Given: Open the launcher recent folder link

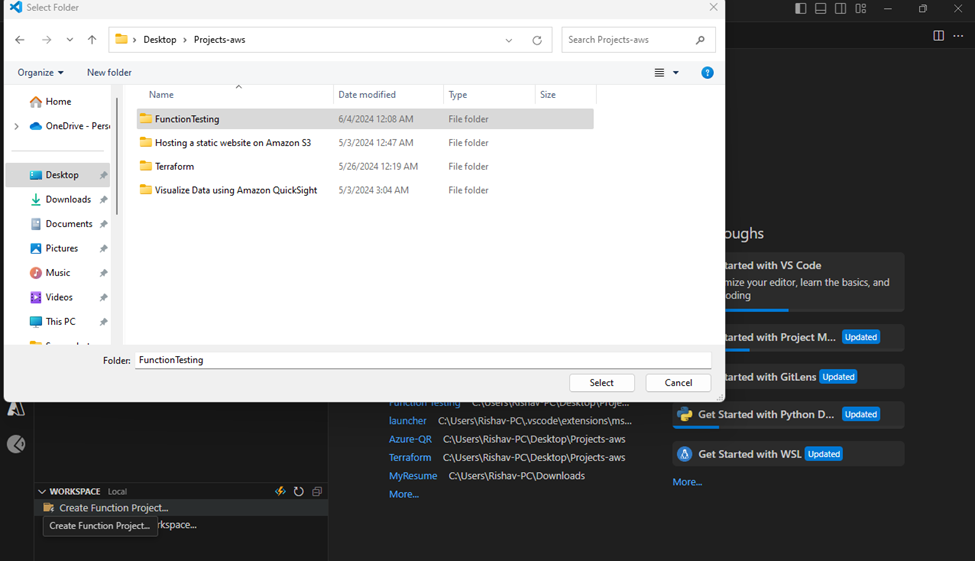Looking at the screenshot, I should point(407,421).
